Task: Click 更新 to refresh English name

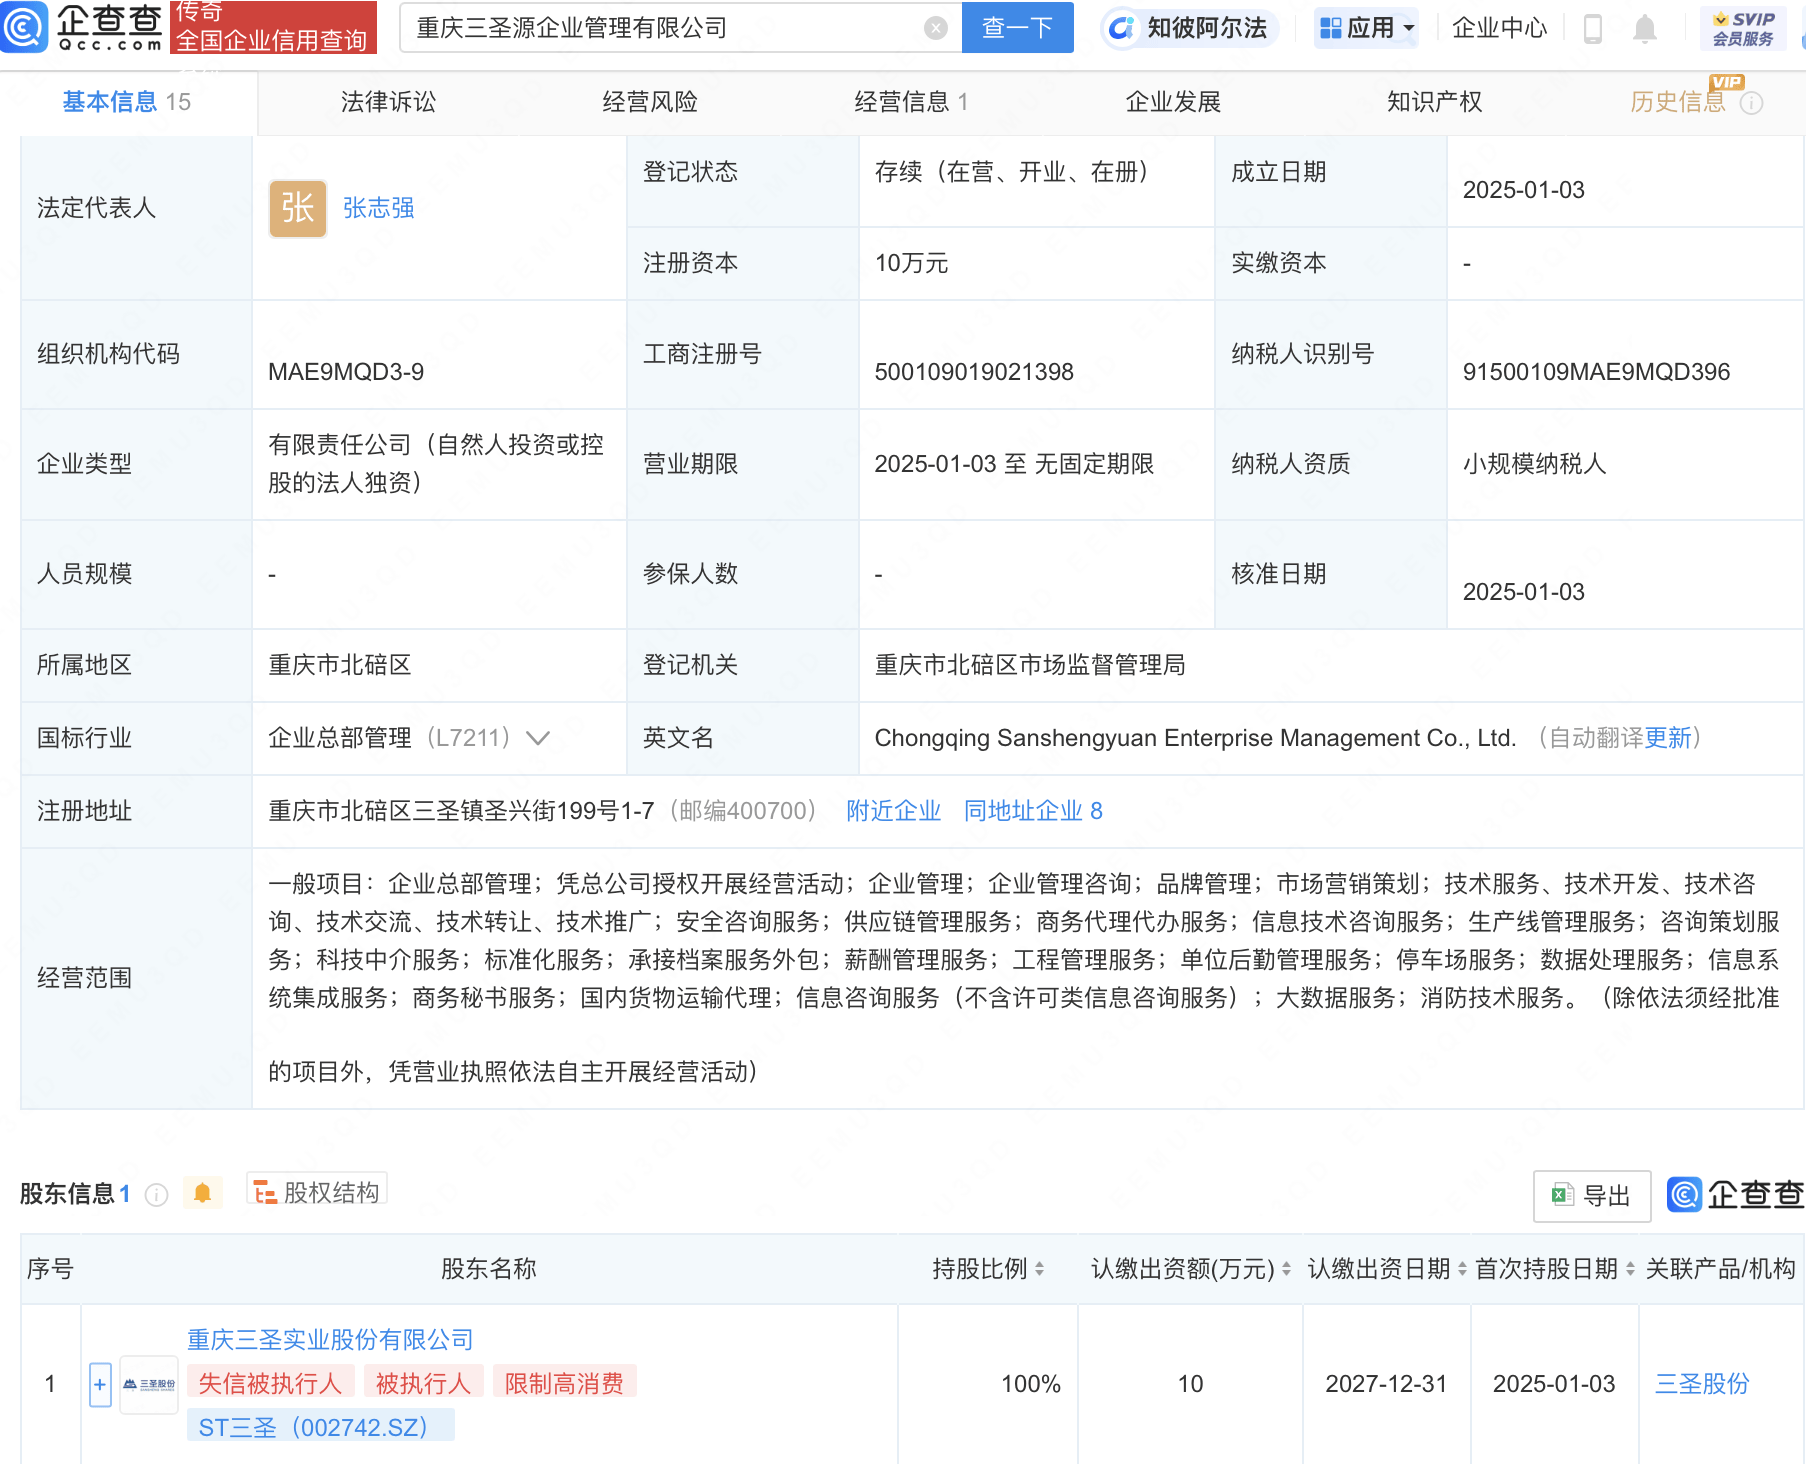Action: pyautogui.click(x=1668, y=738)
